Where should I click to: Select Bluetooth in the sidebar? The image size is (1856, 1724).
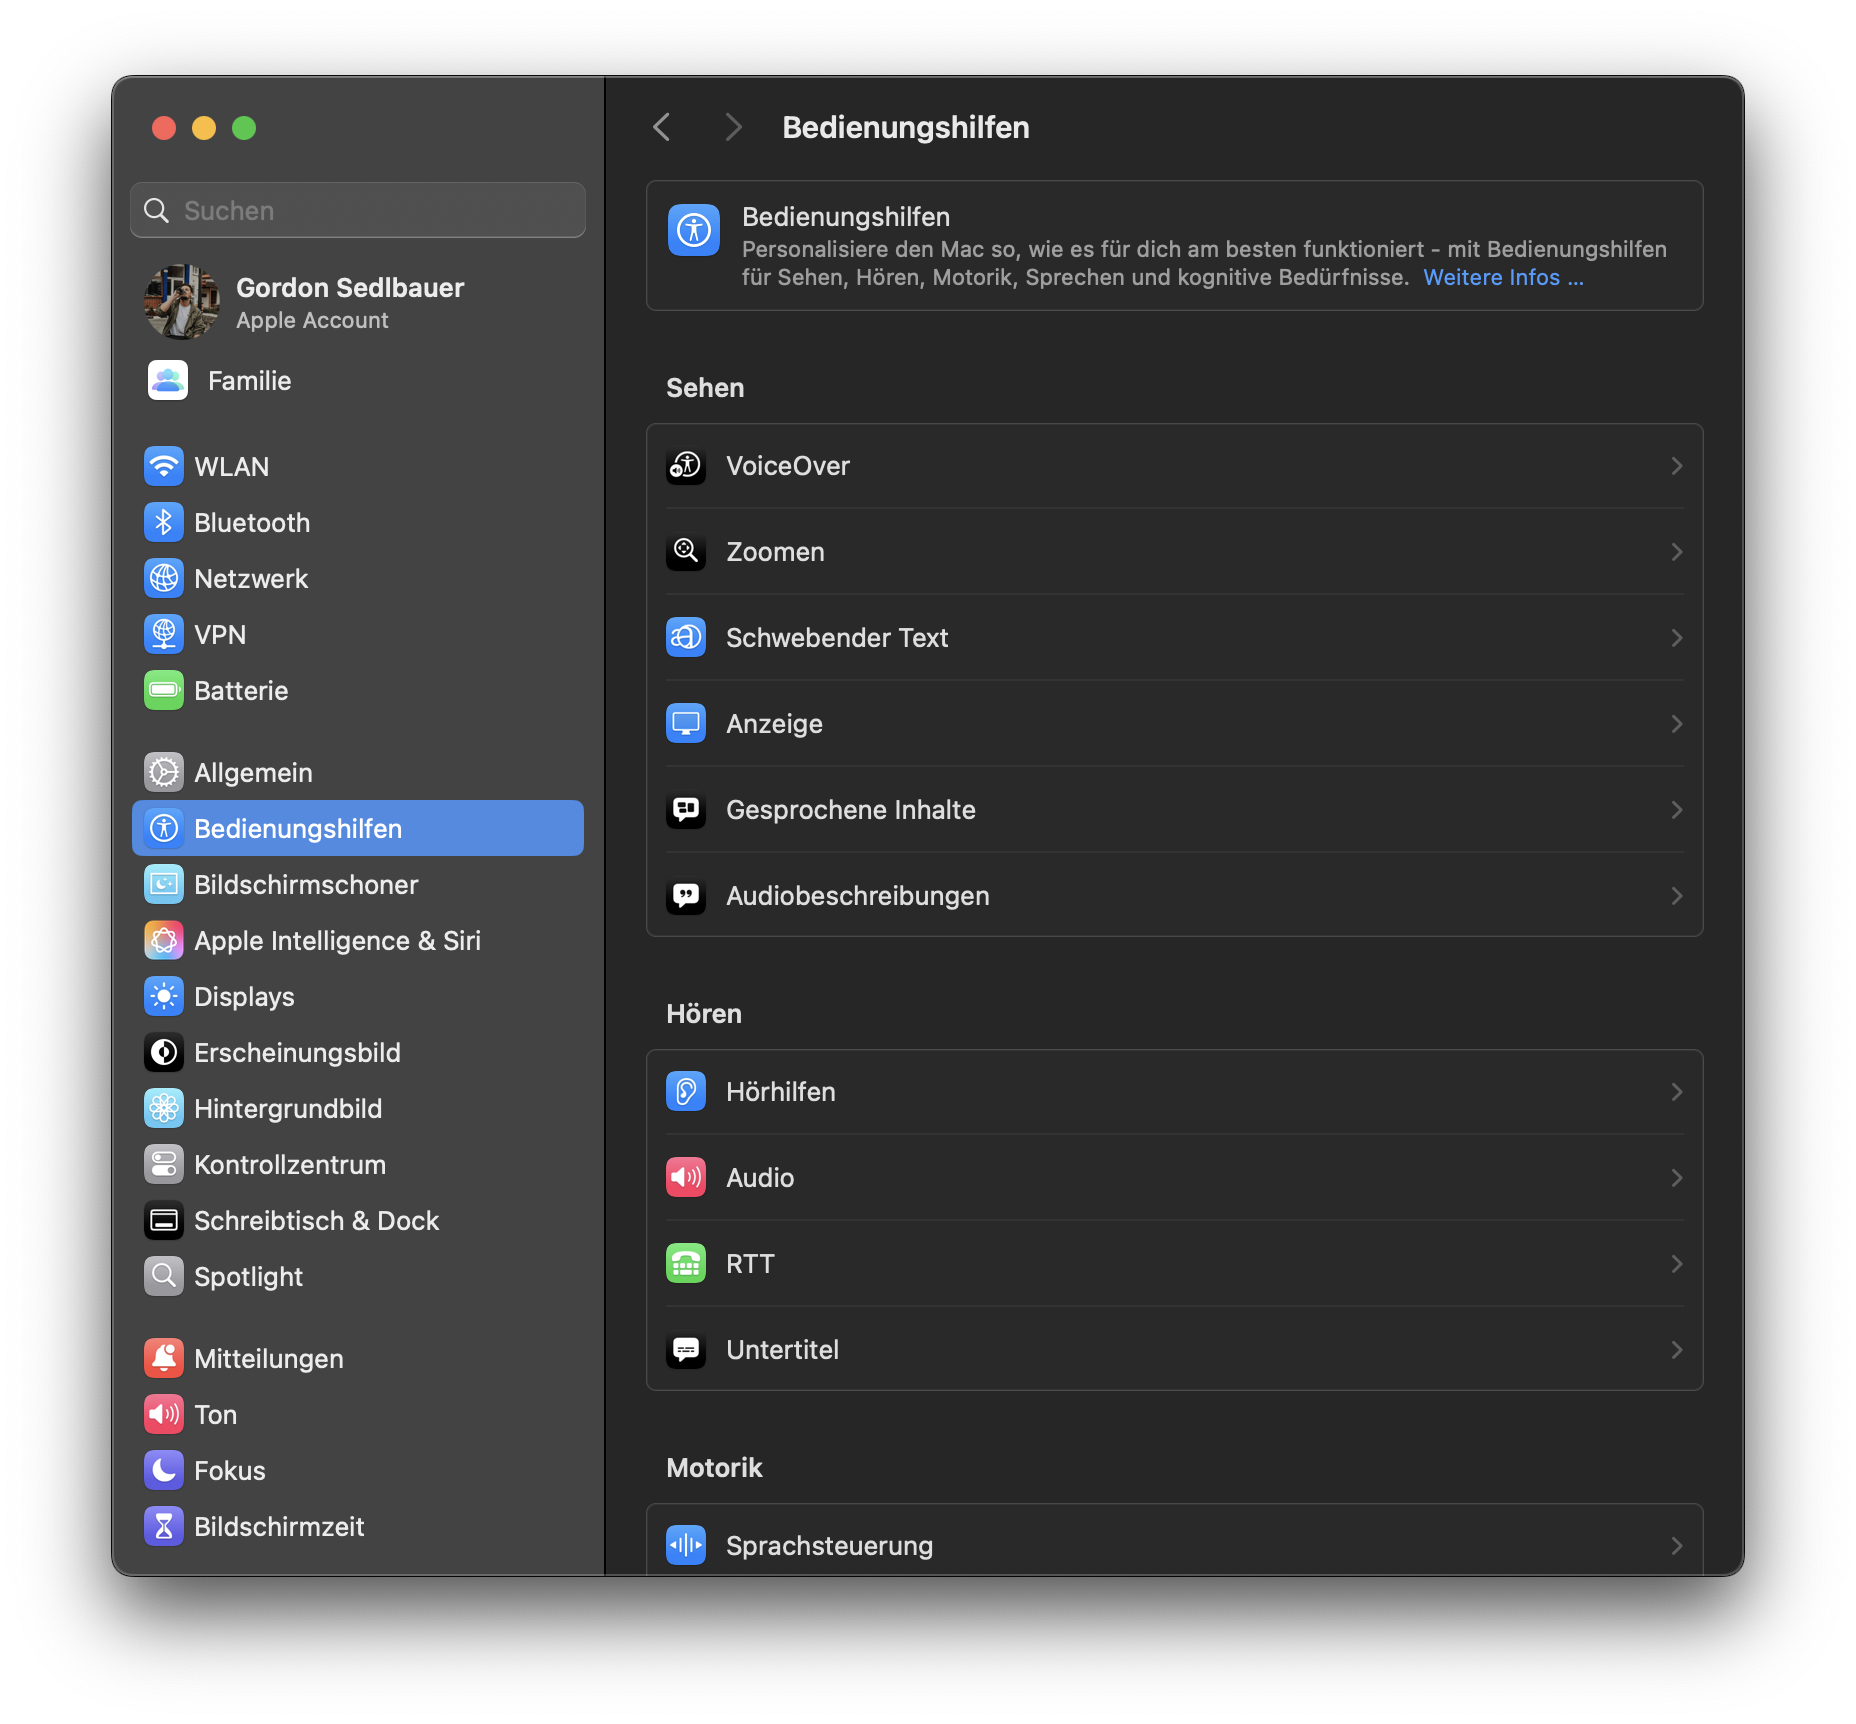click(x=251, y=522)
